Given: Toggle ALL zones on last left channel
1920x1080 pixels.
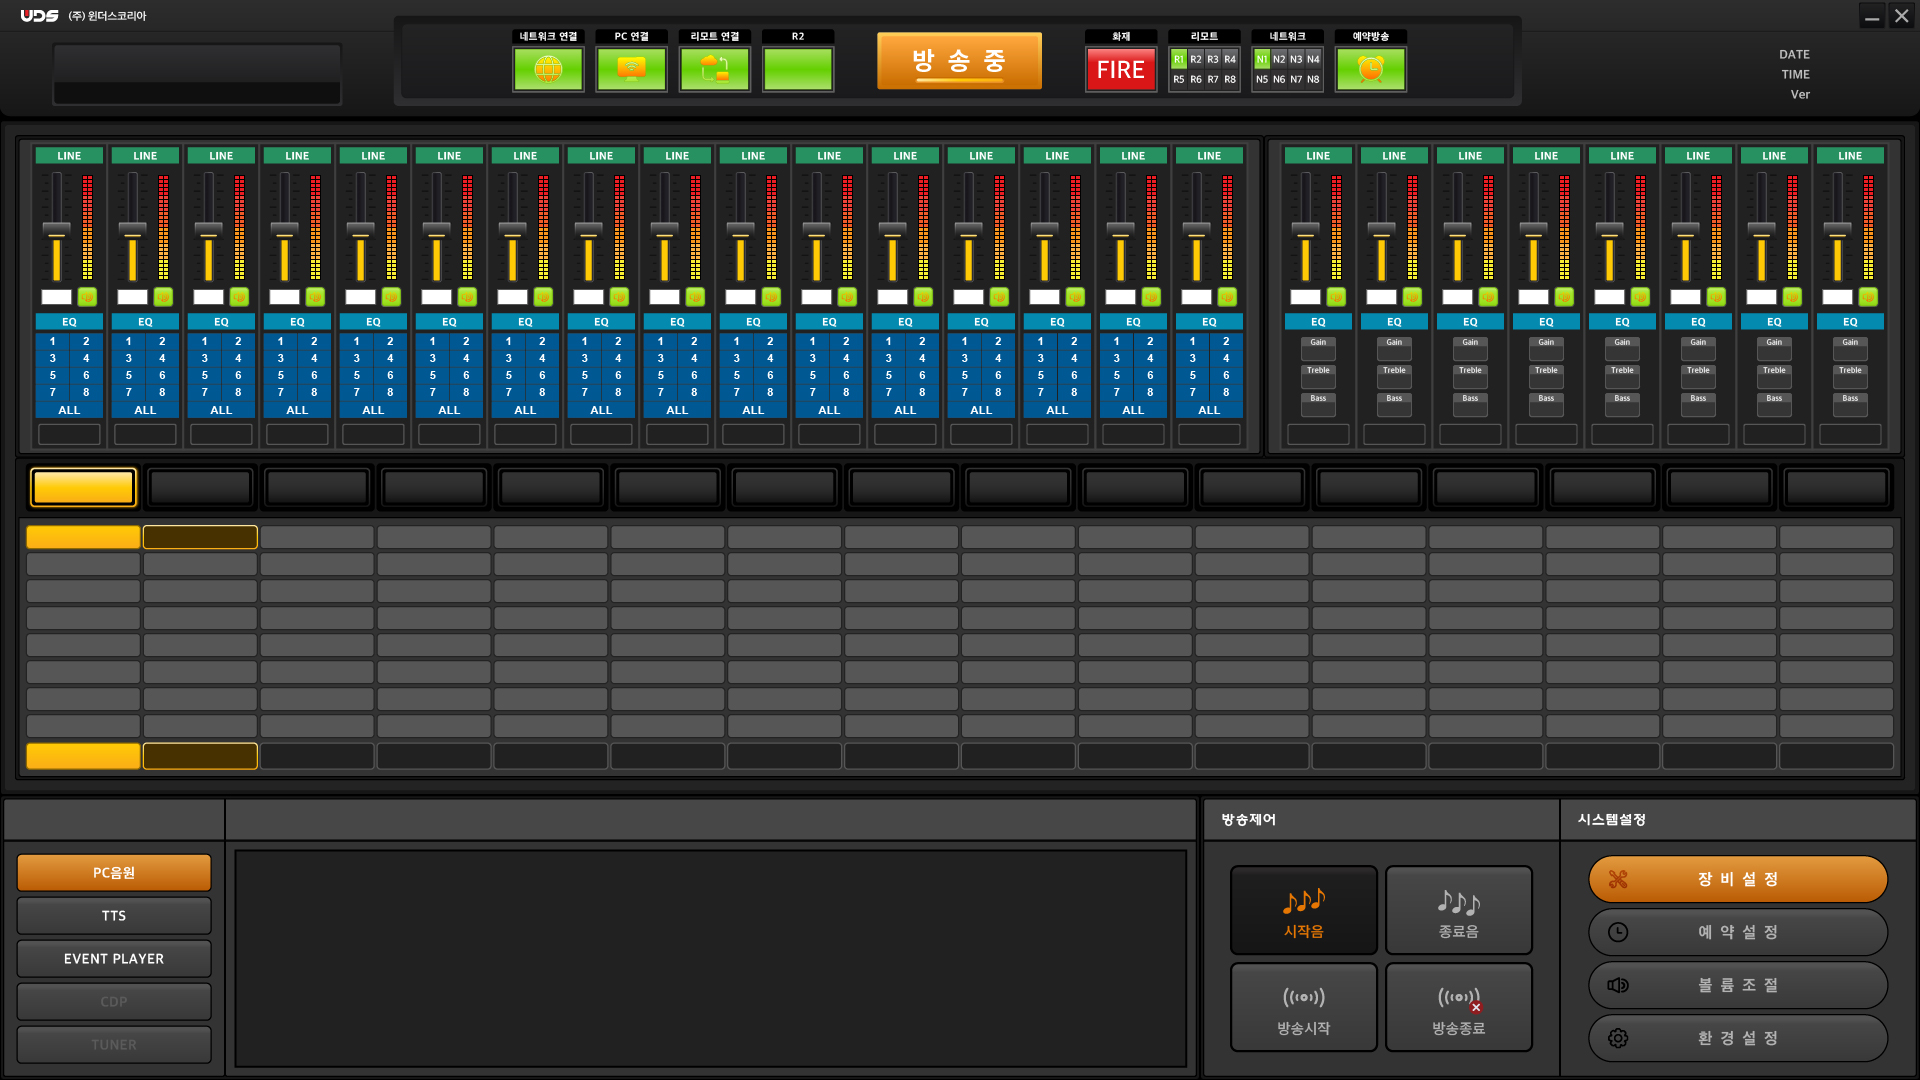Looking at the screenshot, I should click(x=1209, y=410).
